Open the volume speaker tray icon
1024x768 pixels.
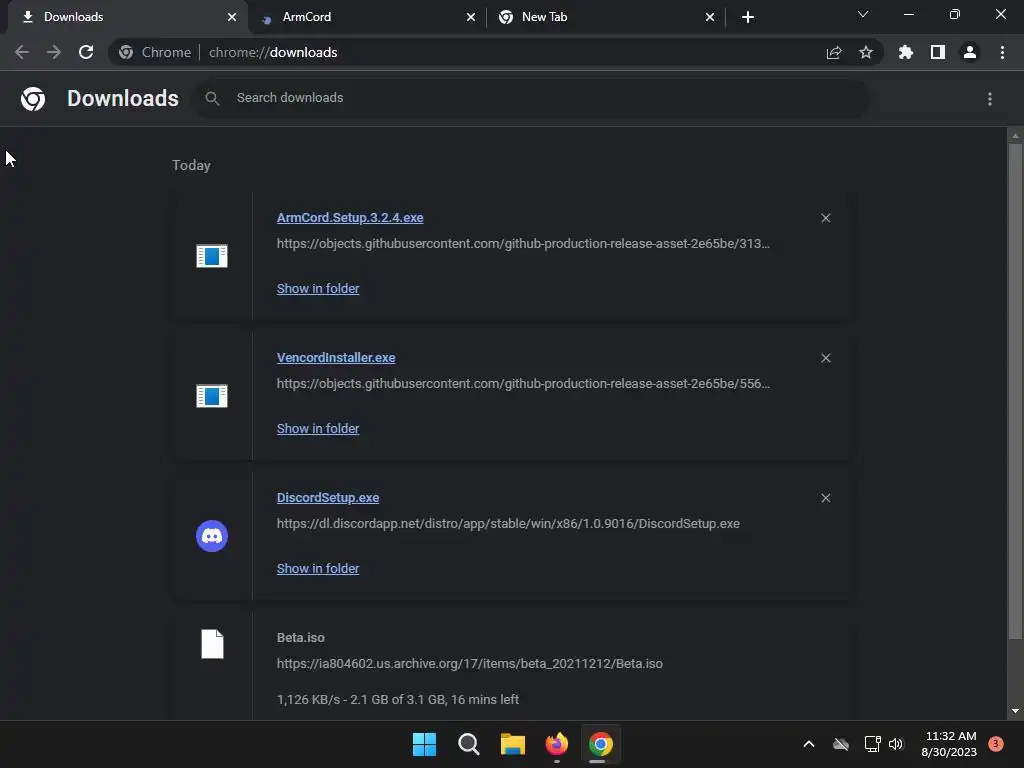point(896,744)
